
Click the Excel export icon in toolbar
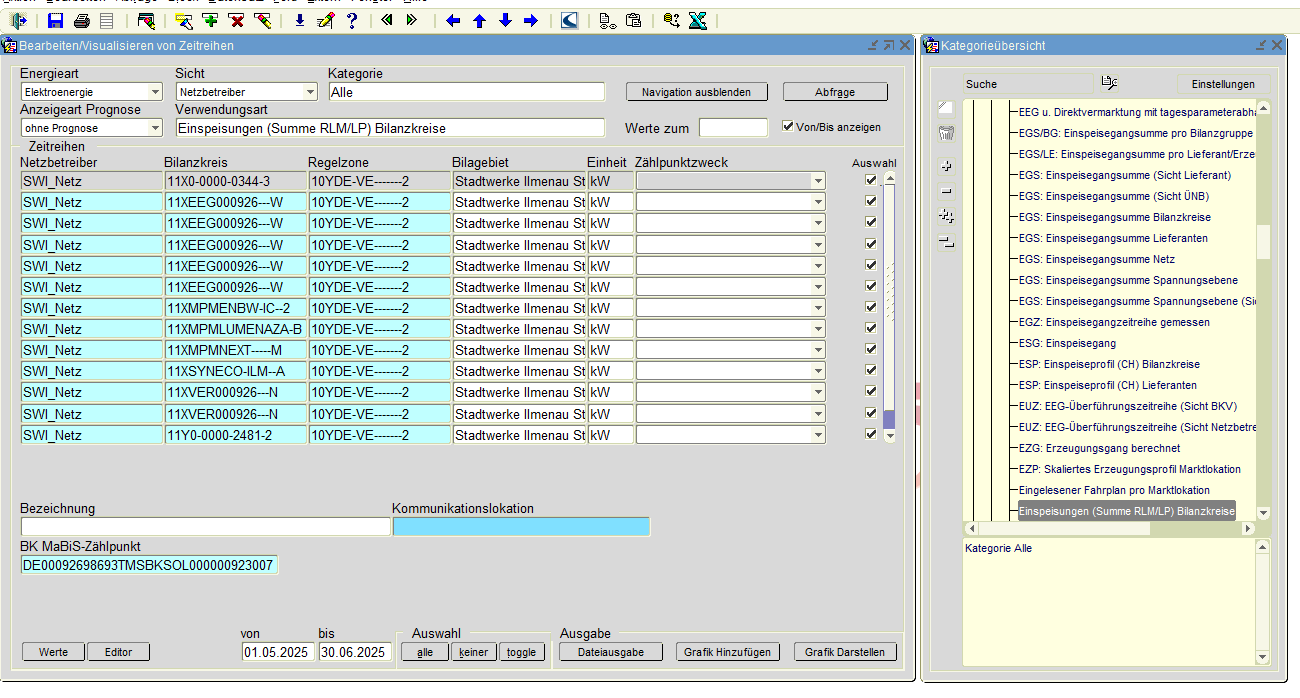[698, 20]
